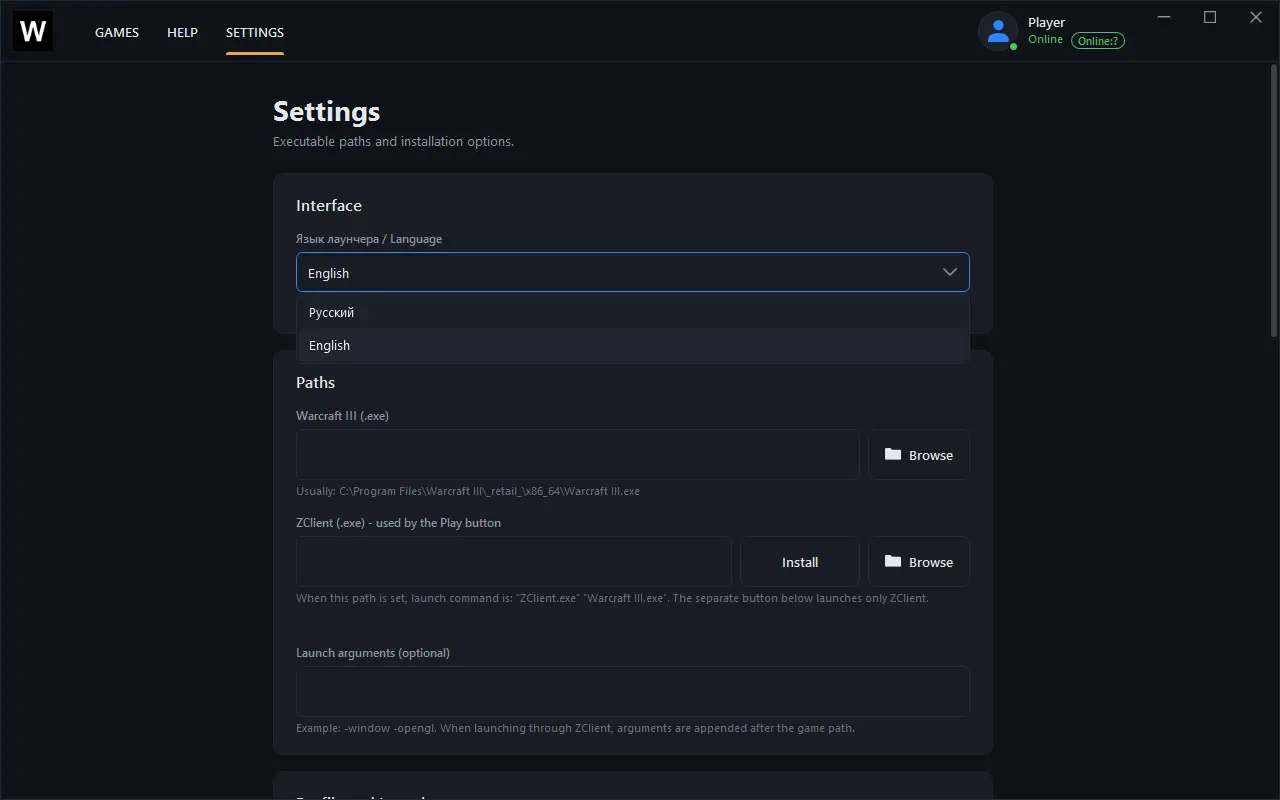Click the 'Язык лаунчера / Language' label

point(369,239)
